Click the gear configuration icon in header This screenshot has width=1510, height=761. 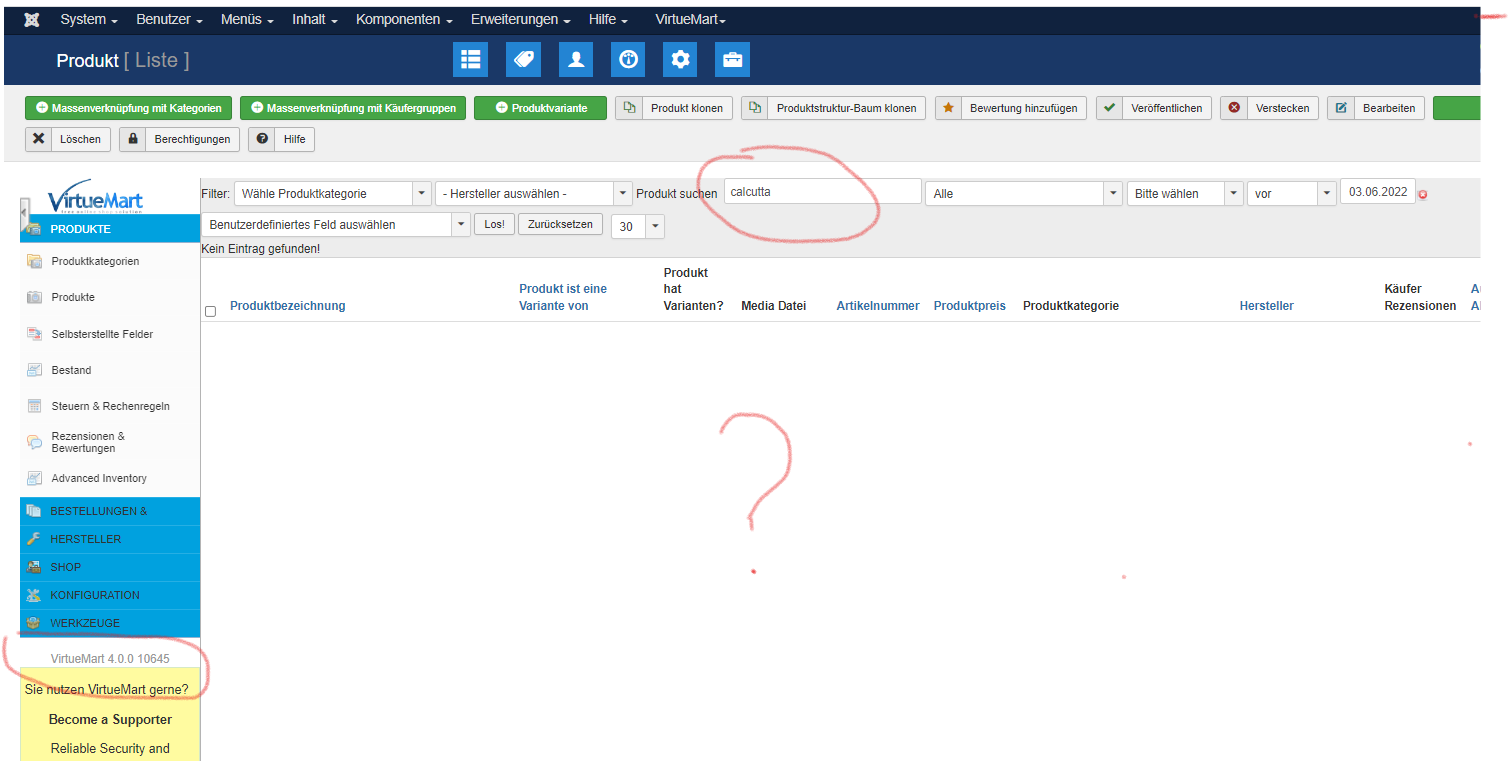coord(680,60)
